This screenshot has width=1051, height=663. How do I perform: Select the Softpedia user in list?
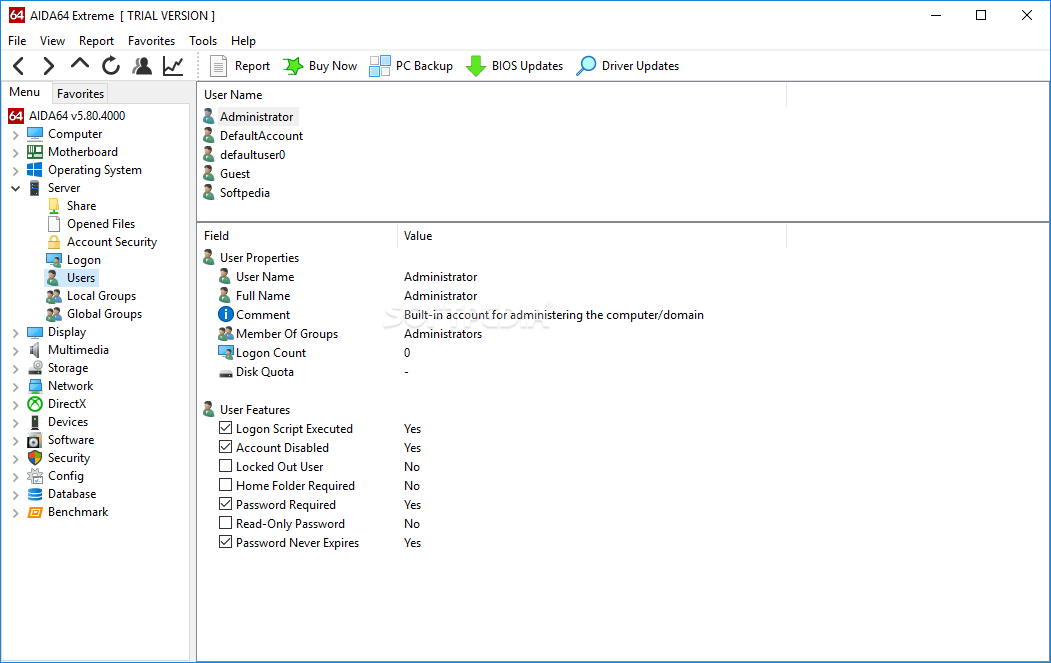click(245, 193)
